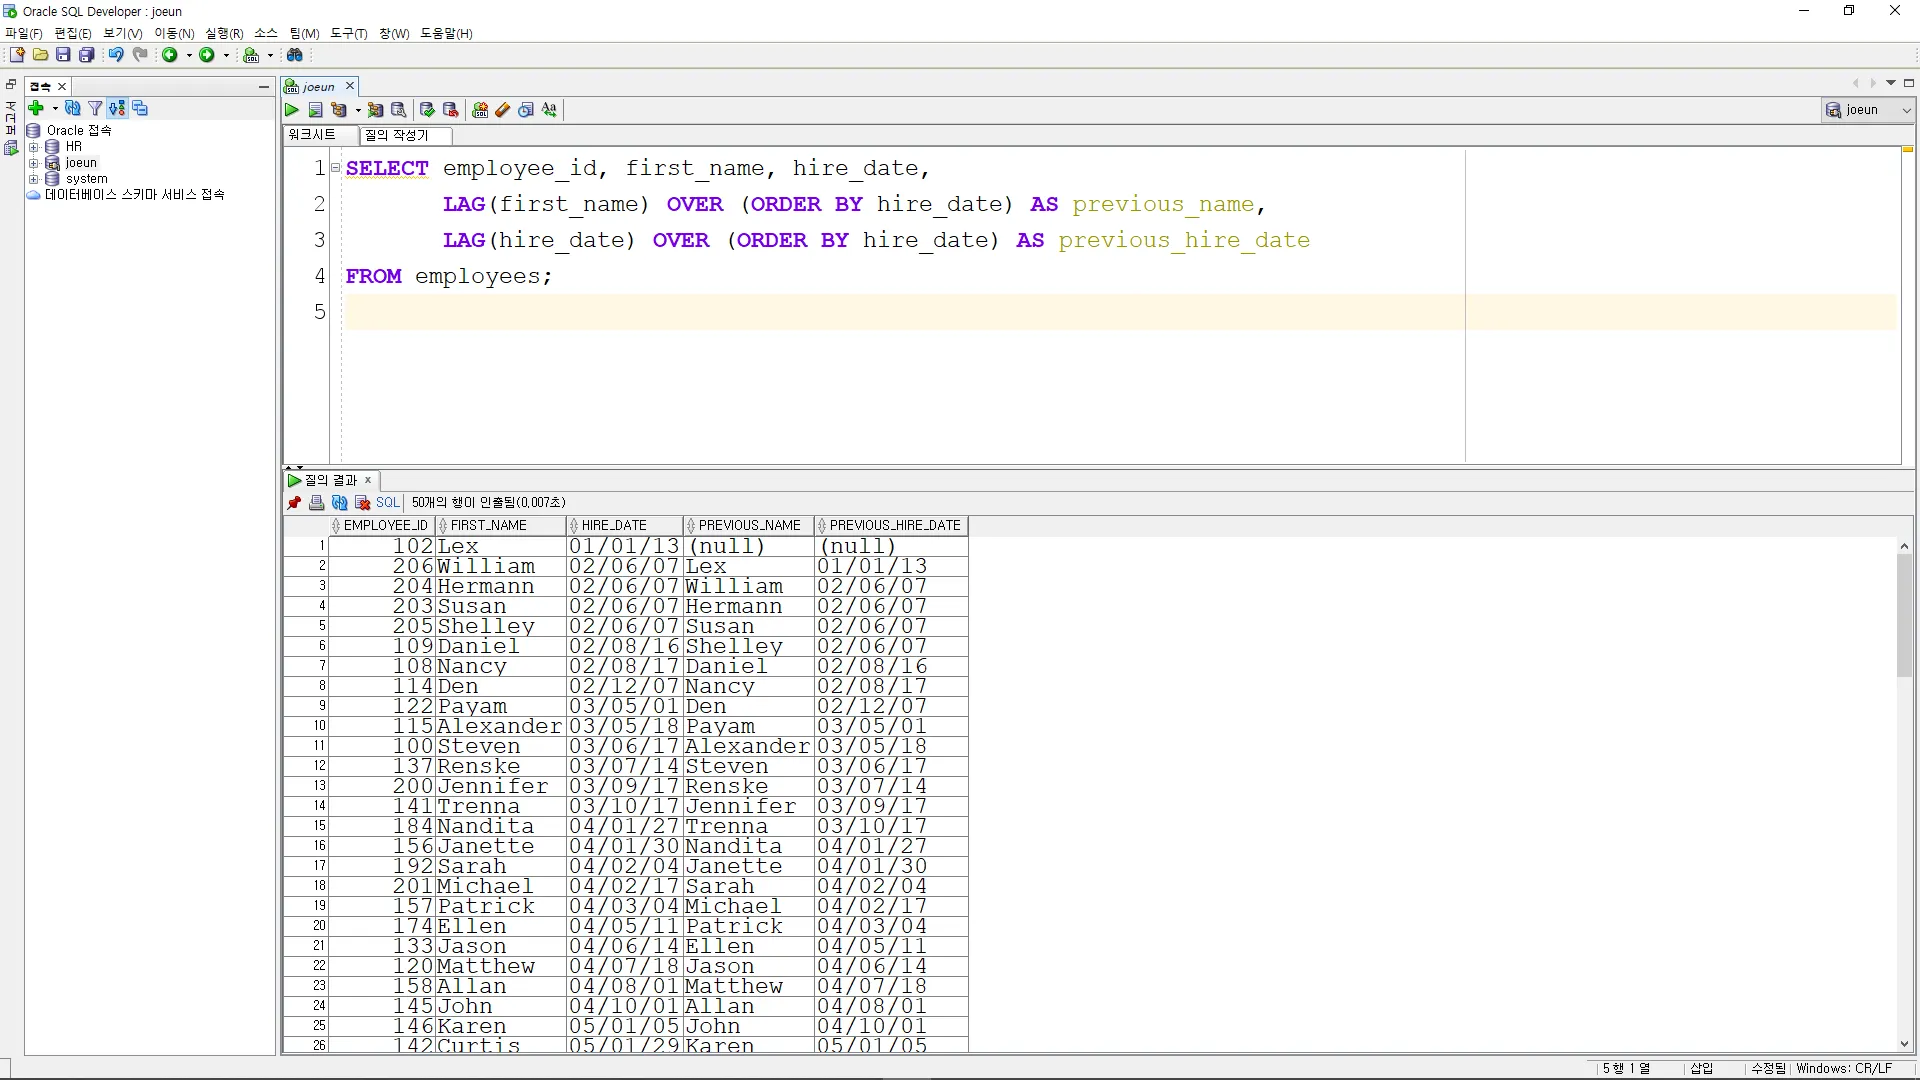Expand the HR connection node

pos(33,147)
